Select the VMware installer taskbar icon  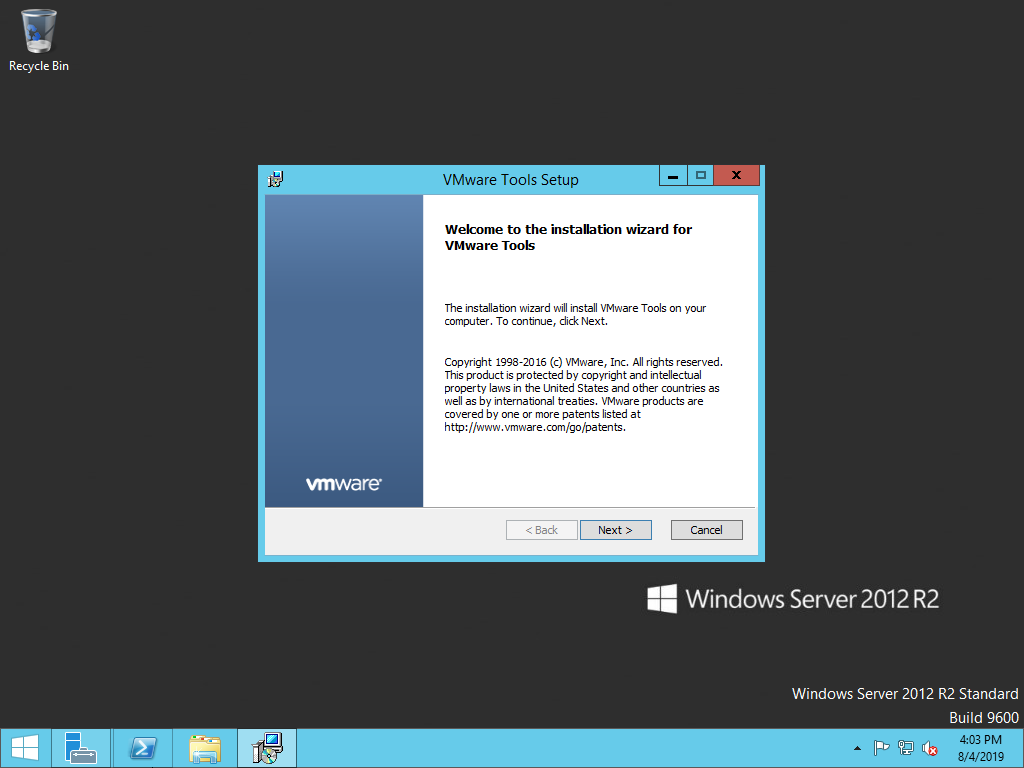tap(267, 748)
